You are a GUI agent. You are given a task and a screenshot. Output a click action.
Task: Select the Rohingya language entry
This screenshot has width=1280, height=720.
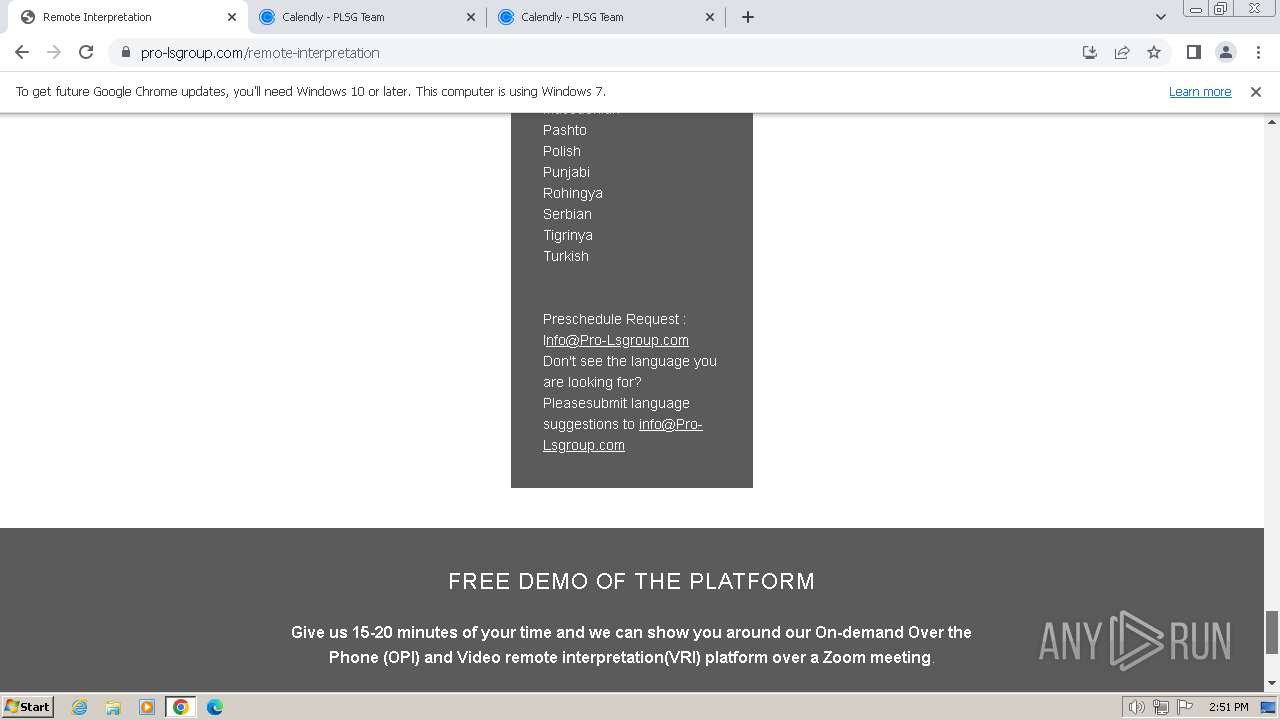573,193
